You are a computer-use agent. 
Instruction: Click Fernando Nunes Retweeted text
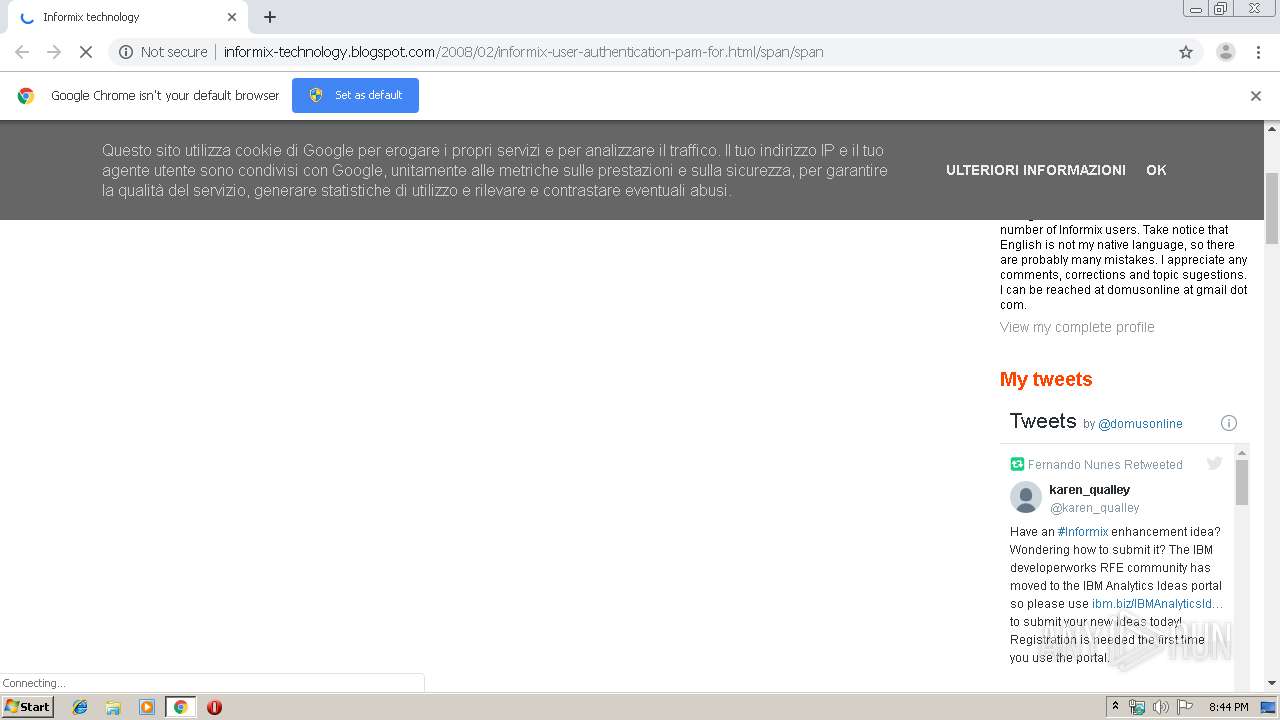[1105, 464]
